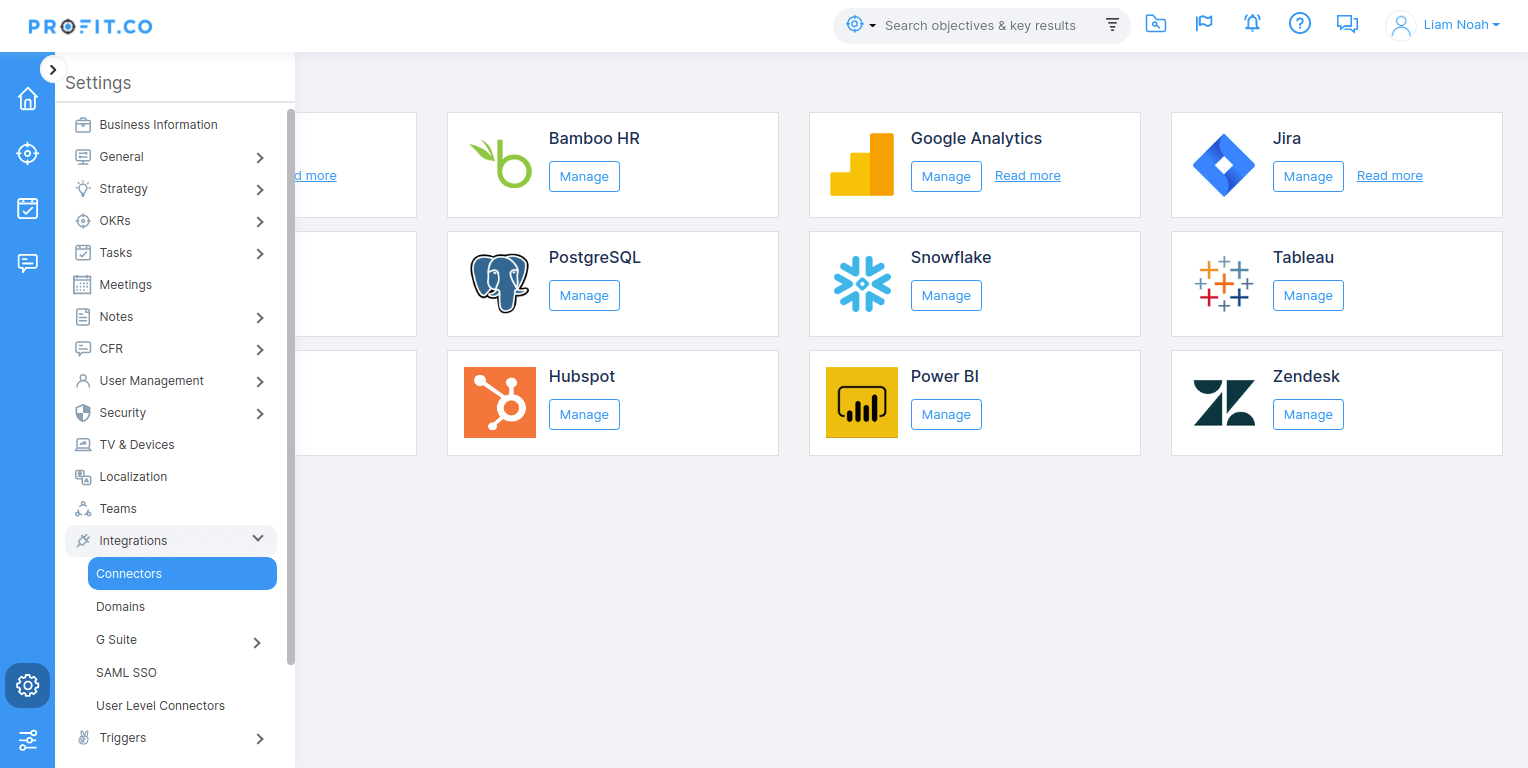Manage the Power BI connector
The image size is (1528, 768).
[x=946, y=414]
